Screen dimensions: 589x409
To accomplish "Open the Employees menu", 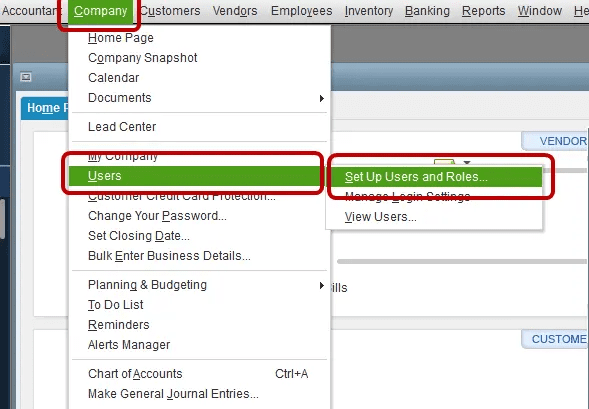I will click(x=302, y=11).
